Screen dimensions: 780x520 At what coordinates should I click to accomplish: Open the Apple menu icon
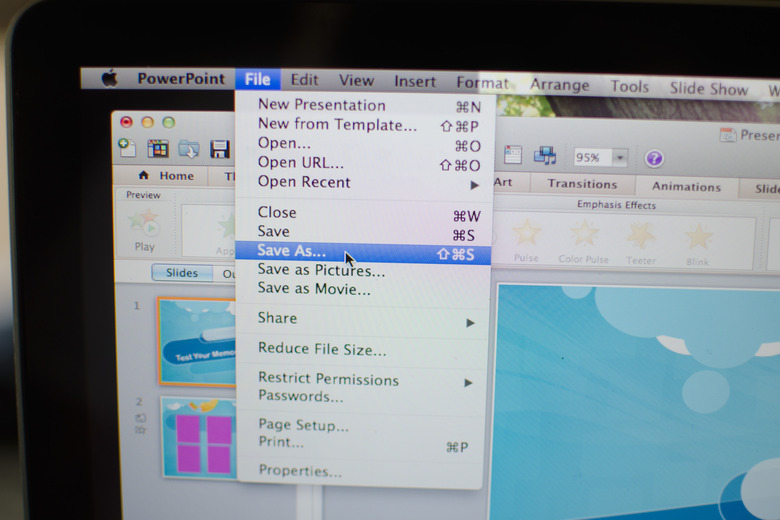pyautogui.click(x=109, y=79)
